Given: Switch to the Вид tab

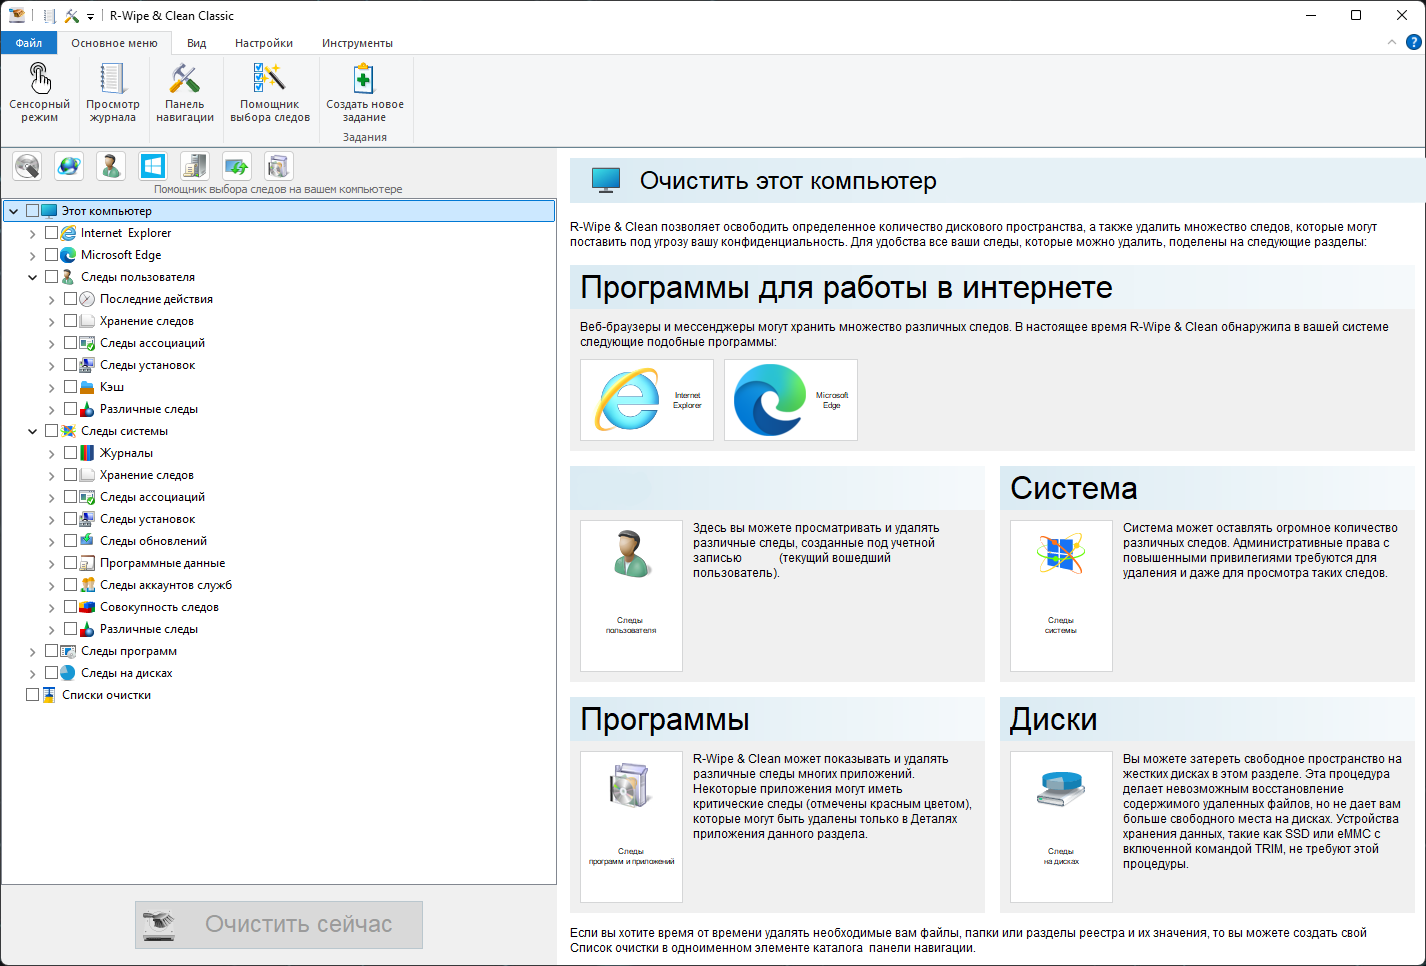Looking at the screenshot, I should 196,43.
